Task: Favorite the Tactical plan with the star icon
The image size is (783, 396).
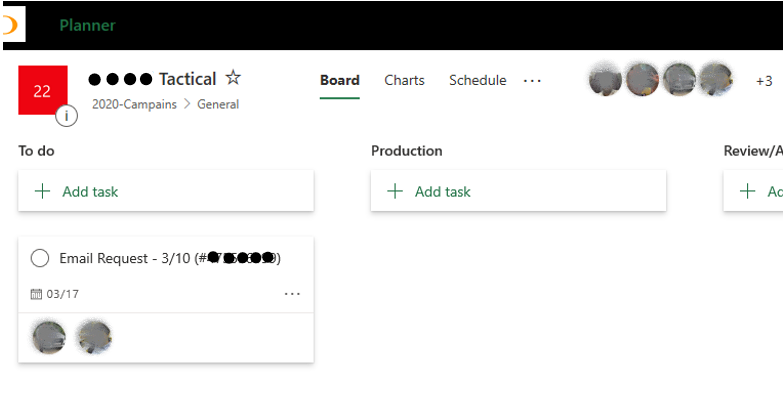Action: (x=233, y=78)
